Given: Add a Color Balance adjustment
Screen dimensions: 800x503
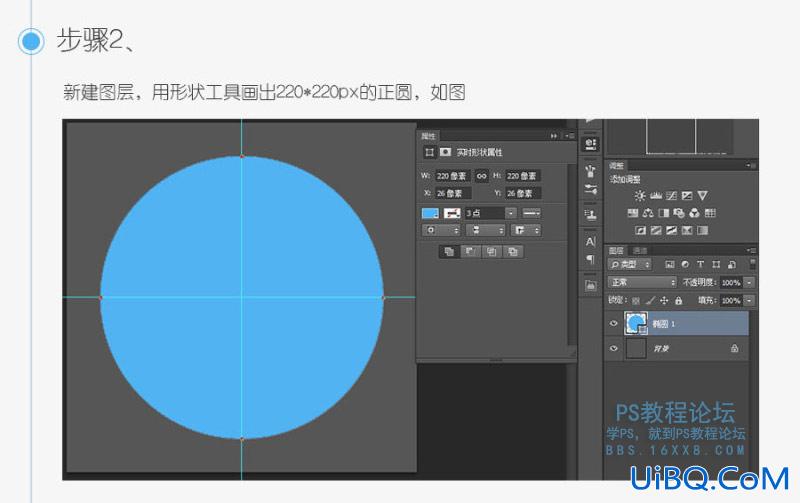Looking at the screenshot, I should [x=648, y=213].
